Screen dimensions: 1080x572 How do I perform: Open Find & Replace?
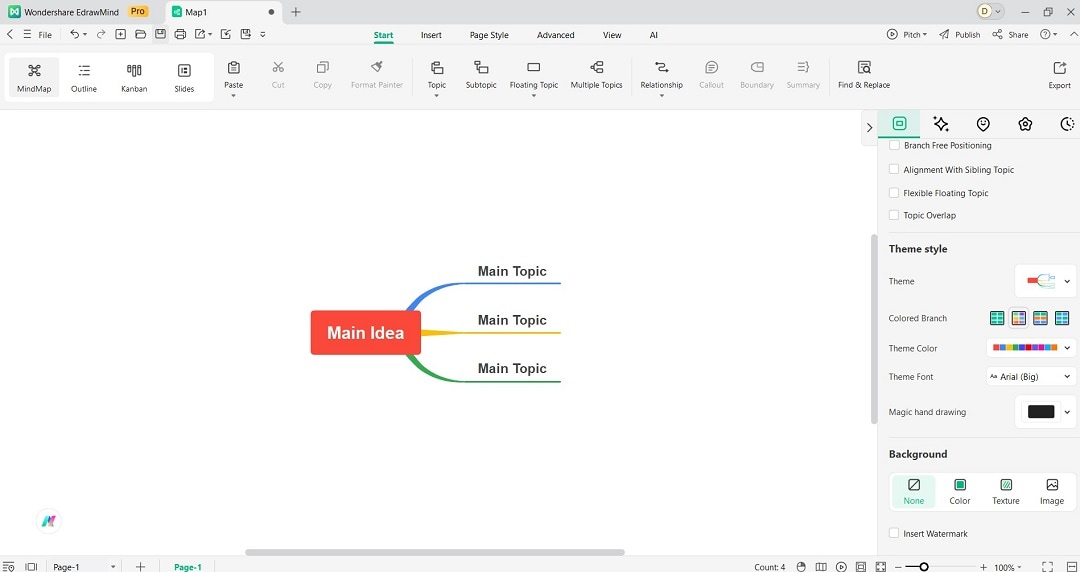(x=864, y=75)
